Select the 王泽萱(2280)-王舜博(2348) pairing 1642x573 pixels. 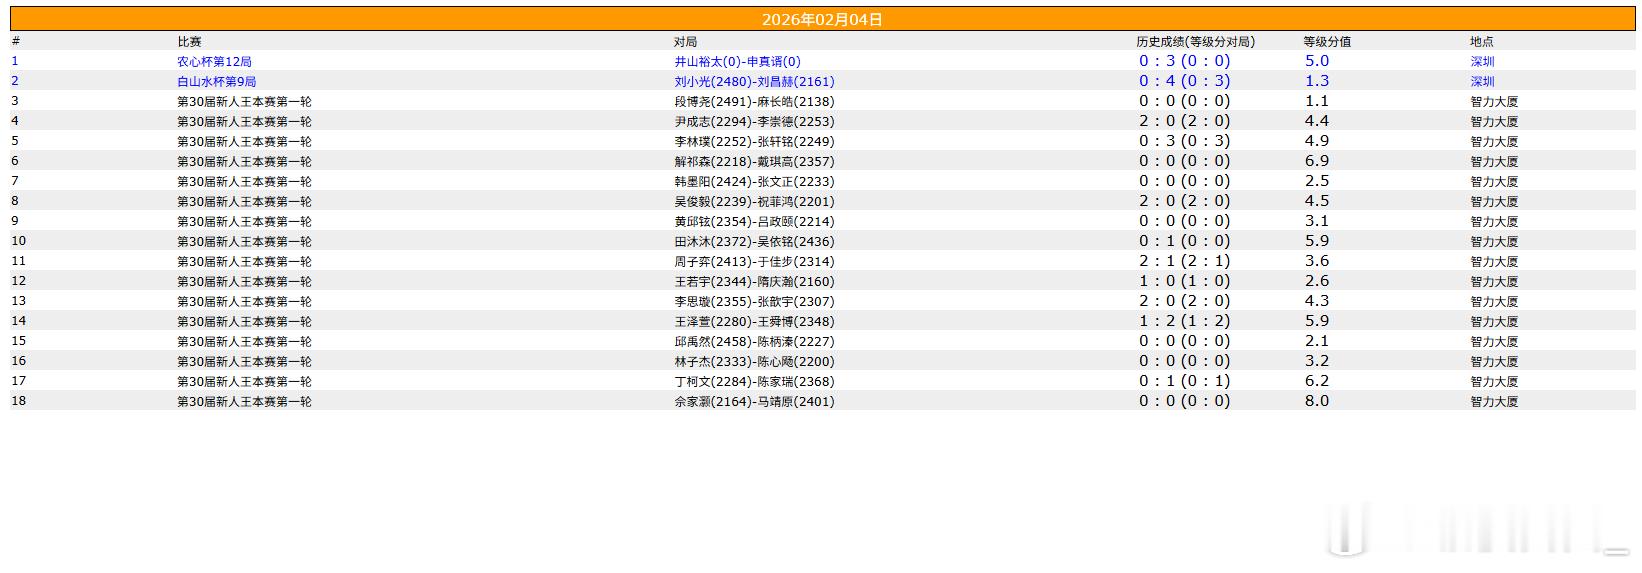coord(754,321)
